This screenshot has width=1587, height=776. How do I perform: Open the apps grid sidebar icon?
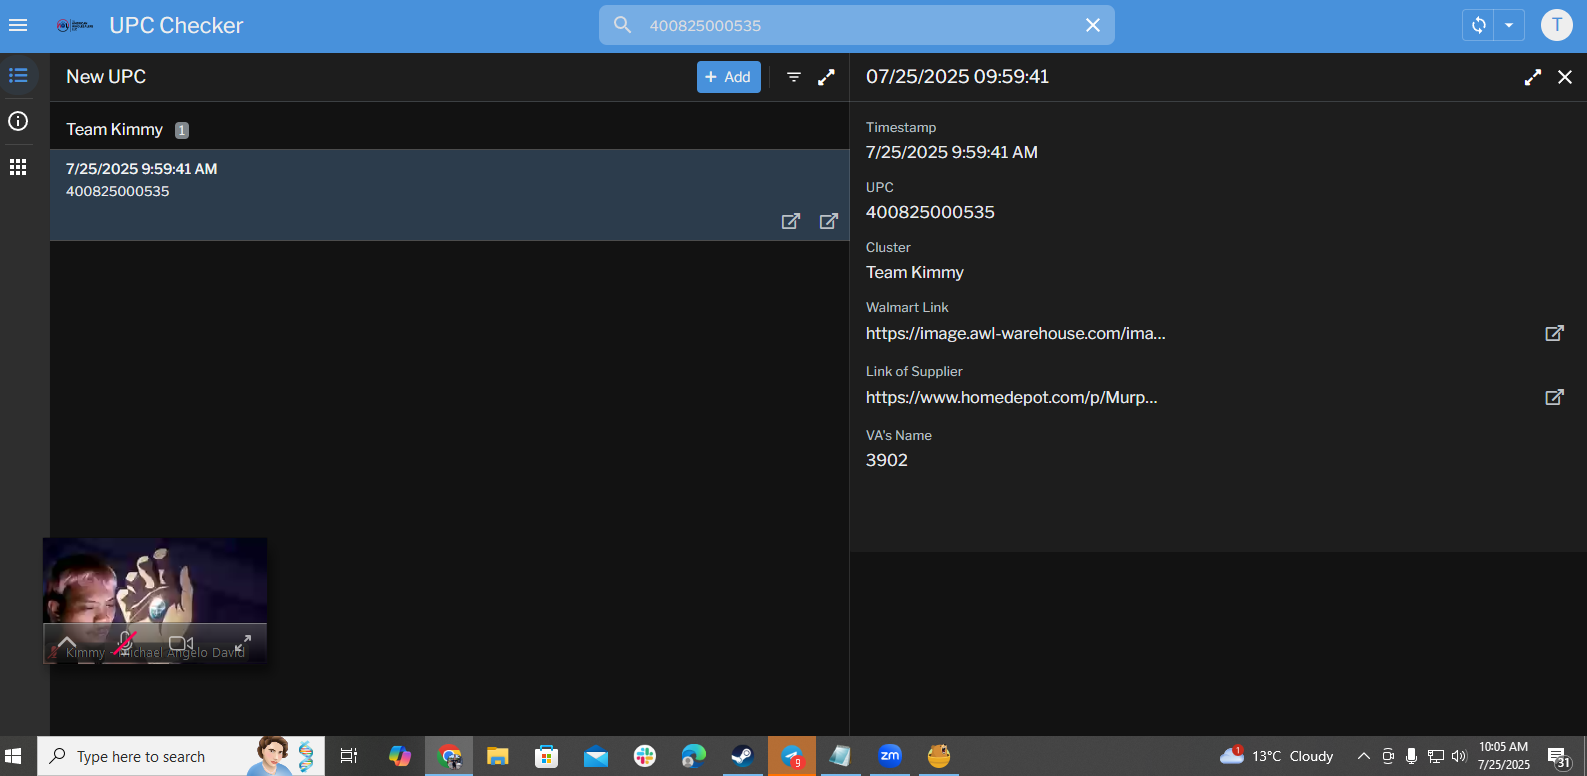click(x=18, y=167)
